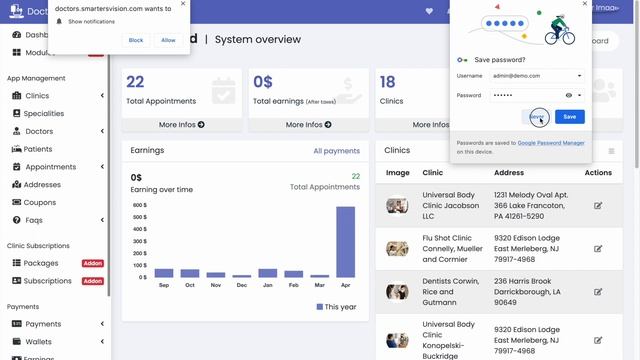Open the Username dropdown arrow
Screen dimensions: 640x360
tap(579, 76)
